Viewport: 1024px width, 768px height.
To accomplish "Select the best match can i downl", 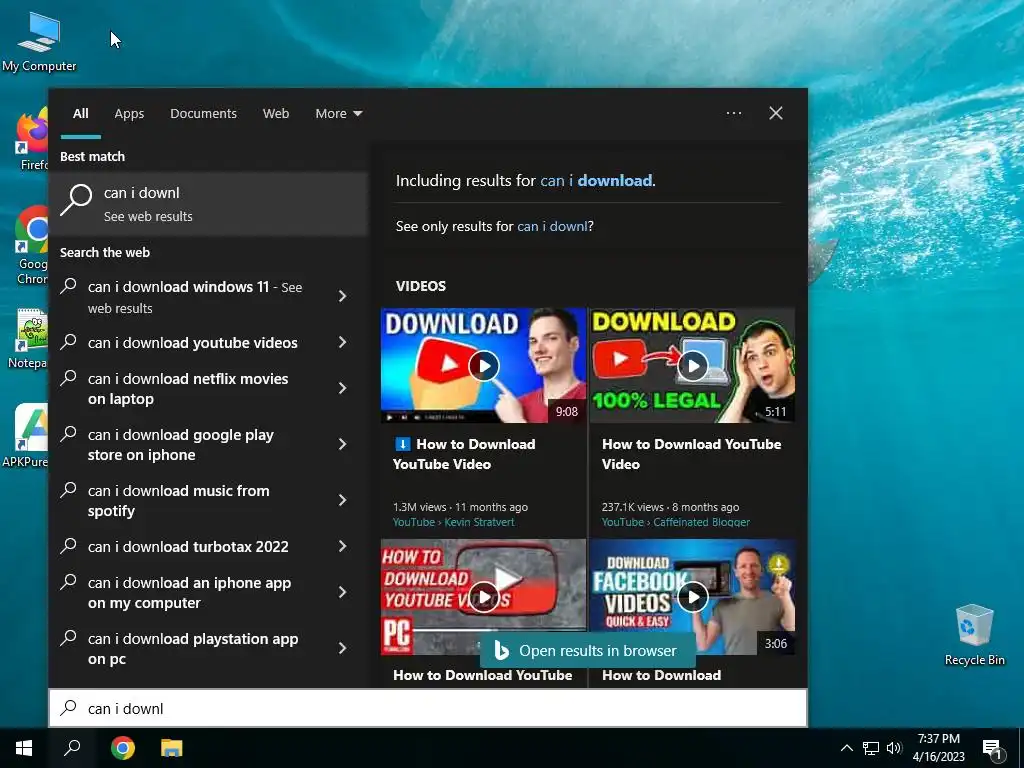I will pos(209,204).
